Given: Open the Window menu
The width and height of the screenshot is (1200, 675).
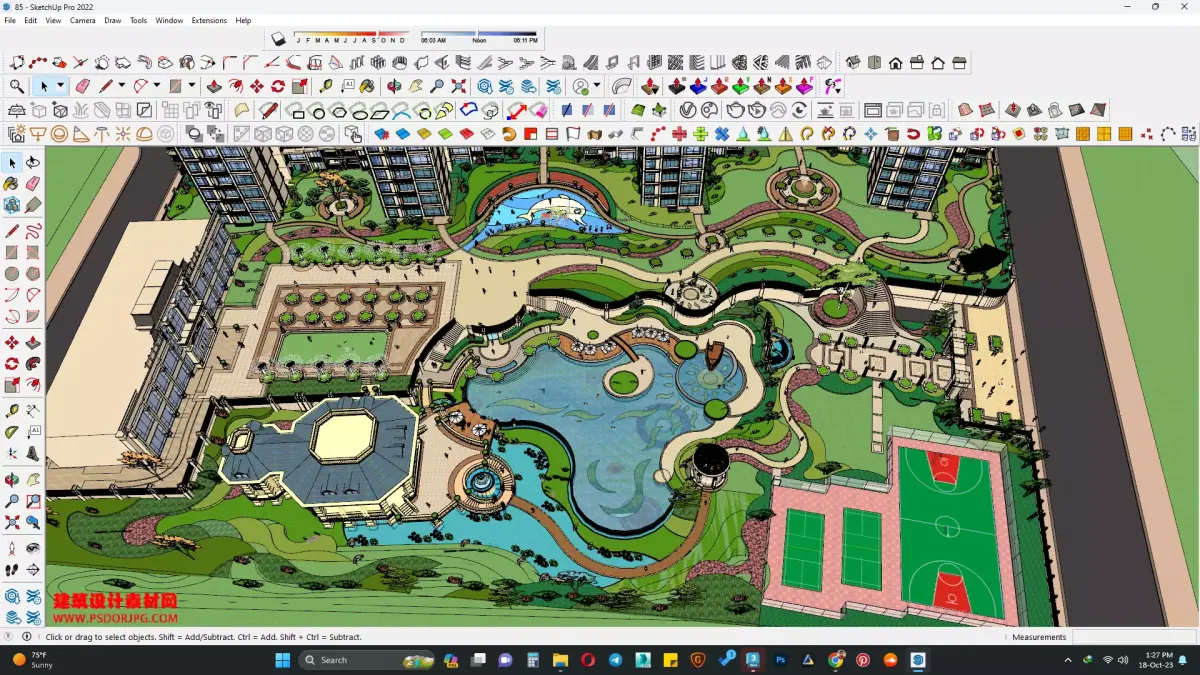Looking at the screenshot, I should pyautogui.click(x=169, y=20).
